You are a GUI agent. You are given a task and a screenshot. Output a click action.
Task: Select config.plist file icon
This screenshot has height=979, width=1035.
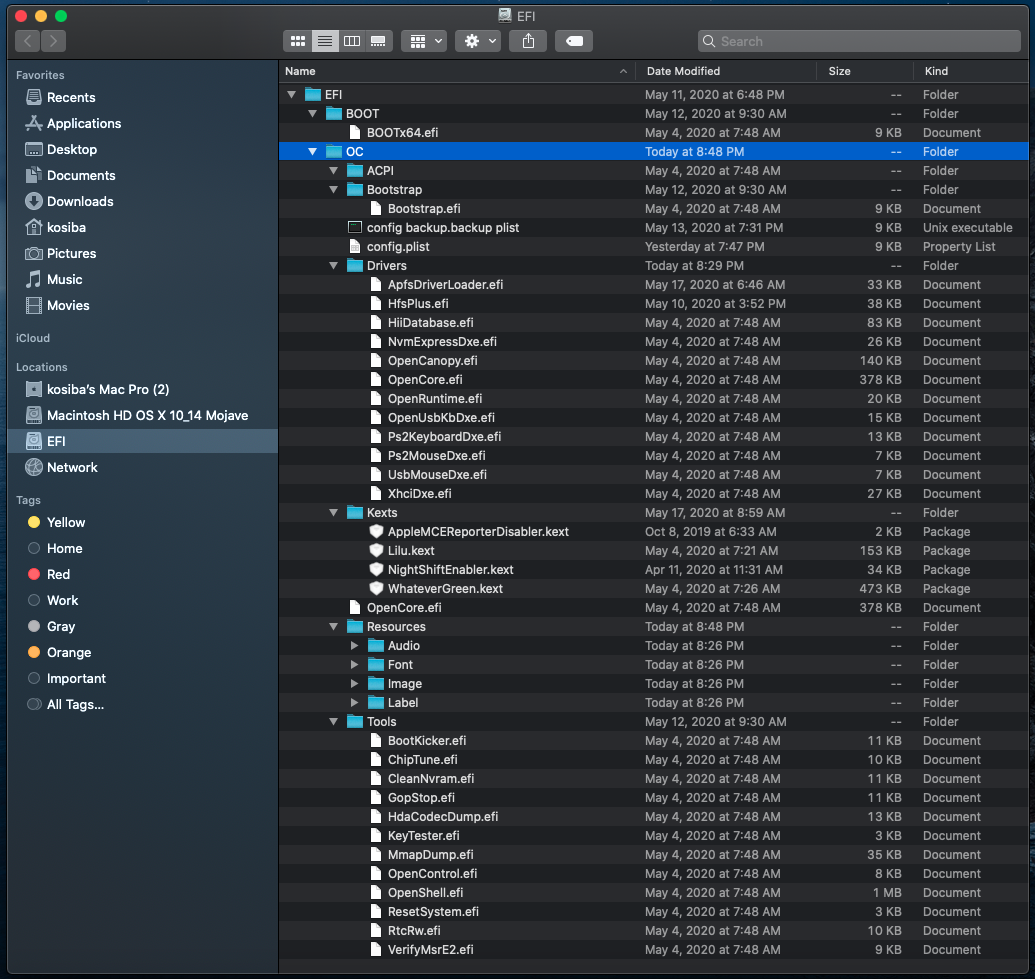[x=355, y=247]
